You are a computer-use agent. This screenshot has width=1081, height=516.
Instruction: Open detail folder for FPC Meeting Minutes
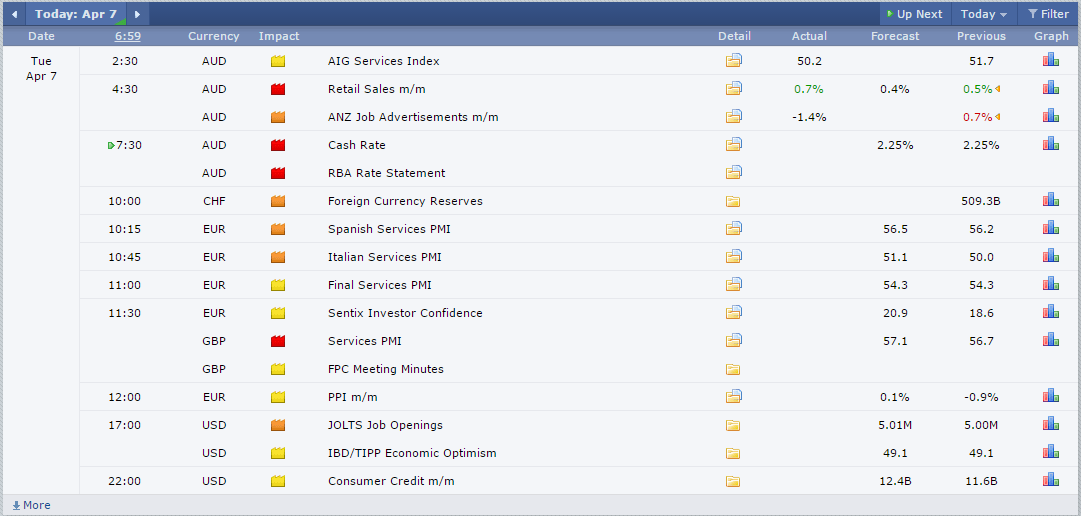pyautogui.click(x=733, y=369)
